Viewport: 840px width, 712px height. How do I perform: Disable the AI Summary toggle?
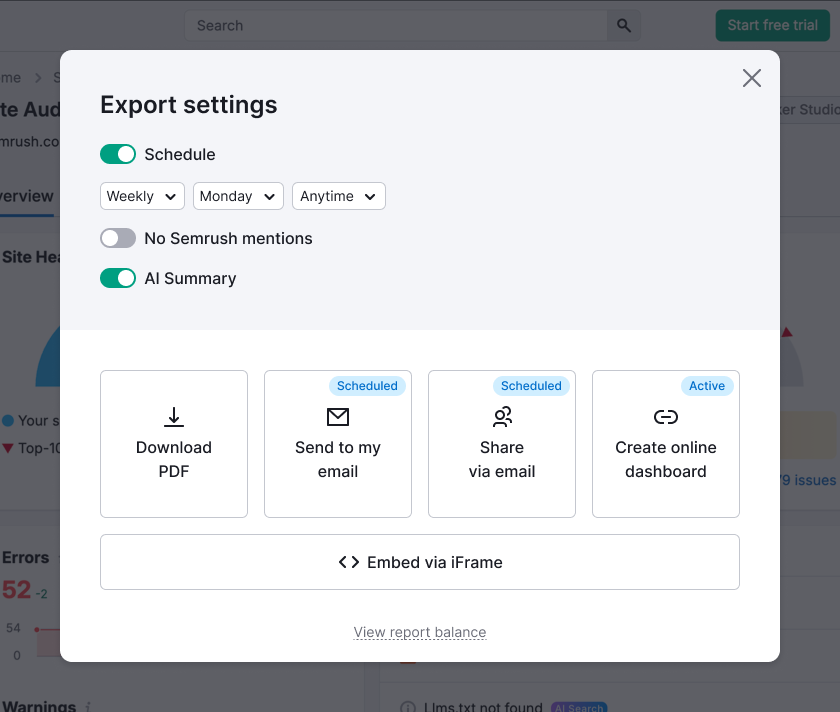coord(118,278)
